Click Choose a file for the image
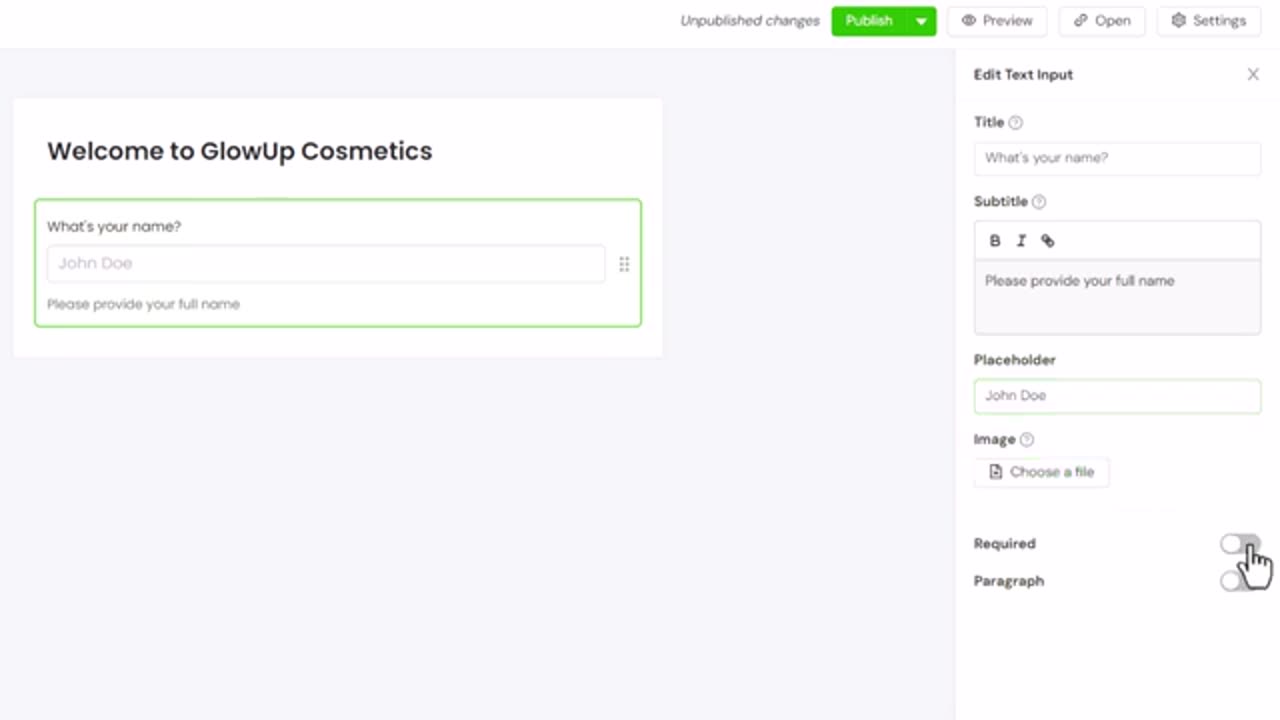Viewport: 1280px width, 720px height. pyautogui.click(x=1041, y=472)
